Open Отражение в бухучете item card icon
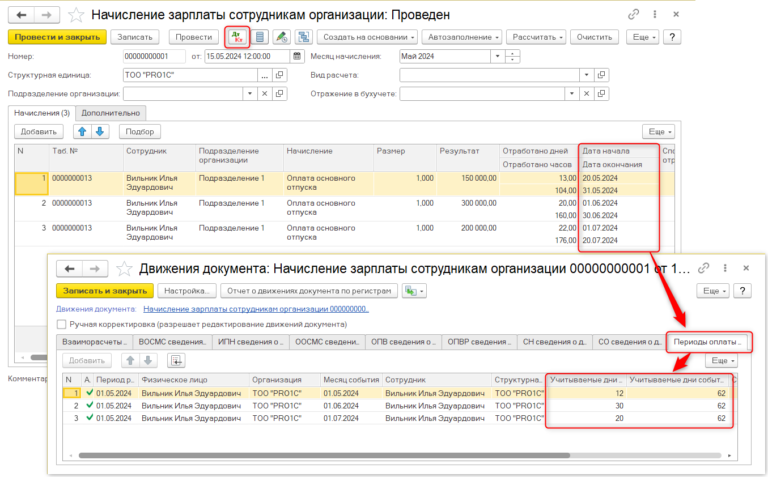 tap(601, 94)
